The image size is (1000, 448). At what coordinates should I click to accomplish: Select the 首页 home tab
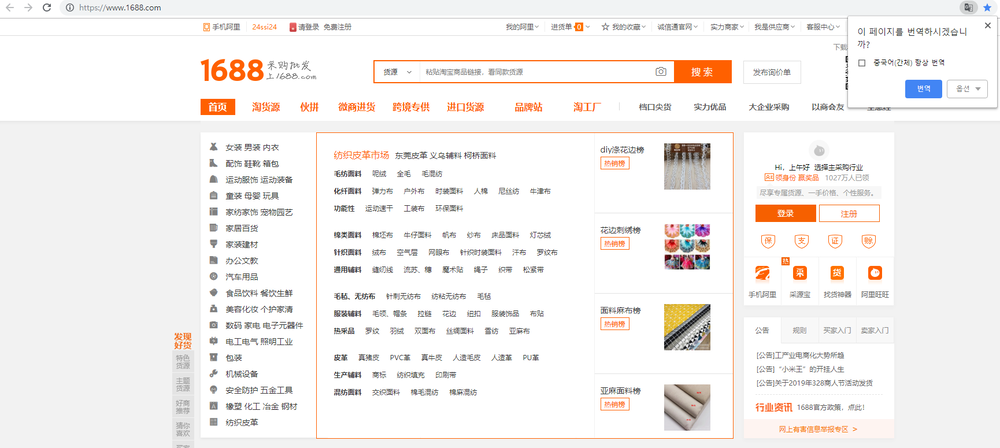(217, 107)
